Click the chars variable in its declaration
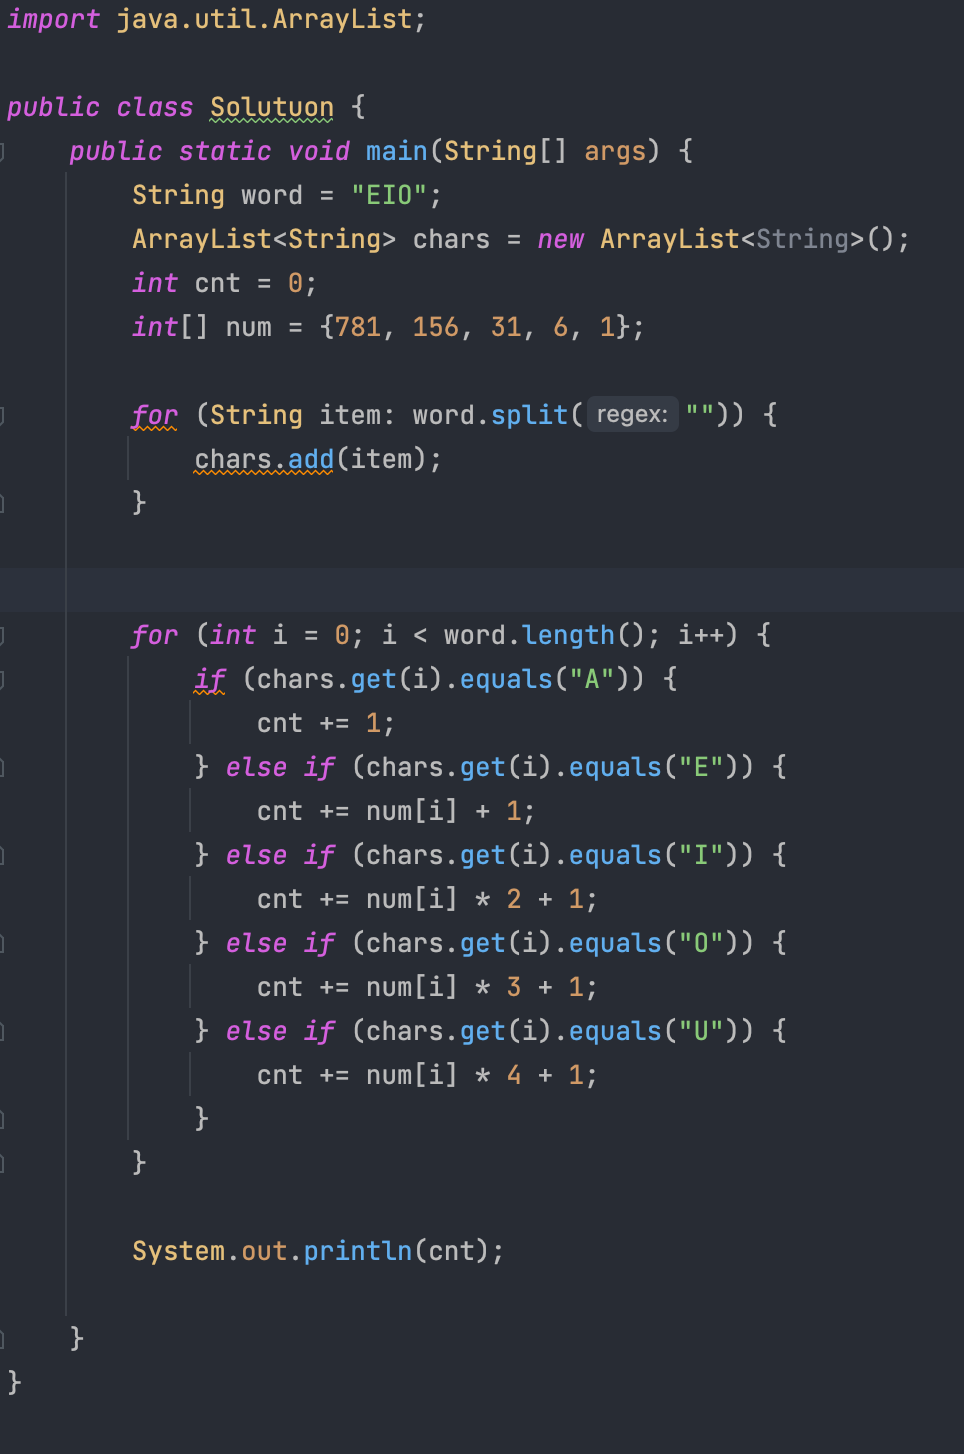964x1454 pixels. point(452,239)
